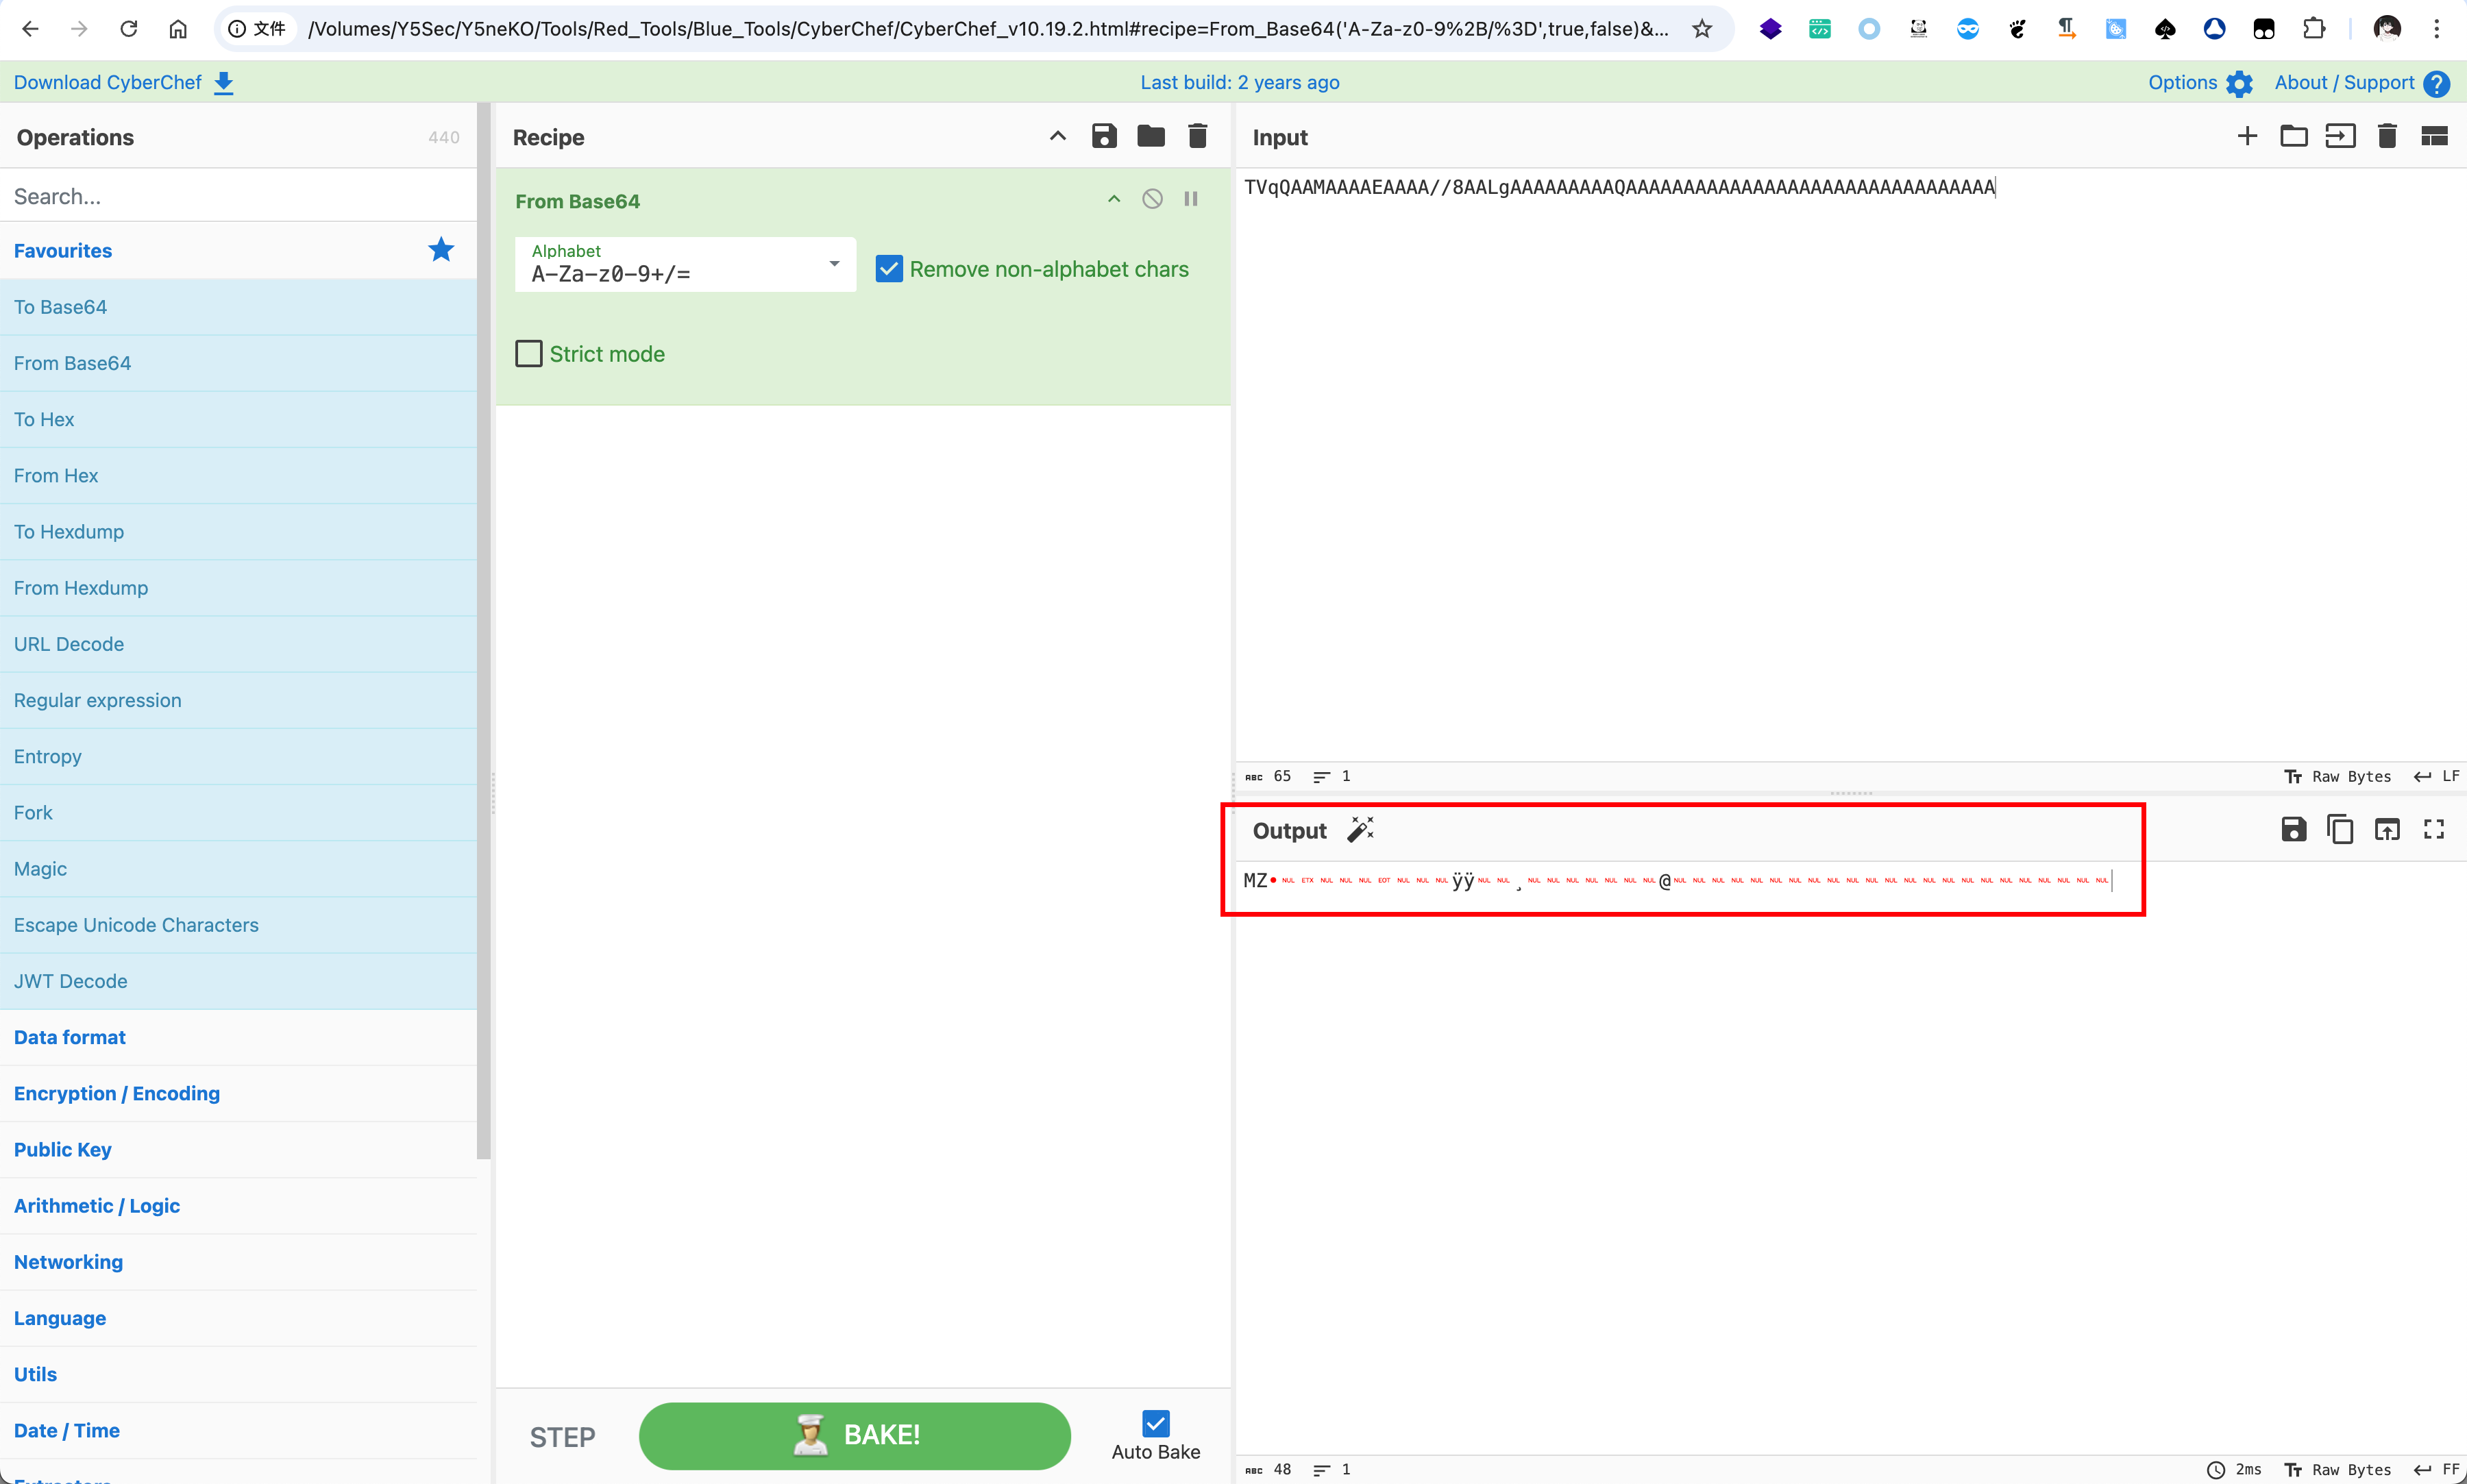The image size is (2467, 1484).
Task: Collapse the From Base64 operation arguments
Action: click(x=1114, y=199)
